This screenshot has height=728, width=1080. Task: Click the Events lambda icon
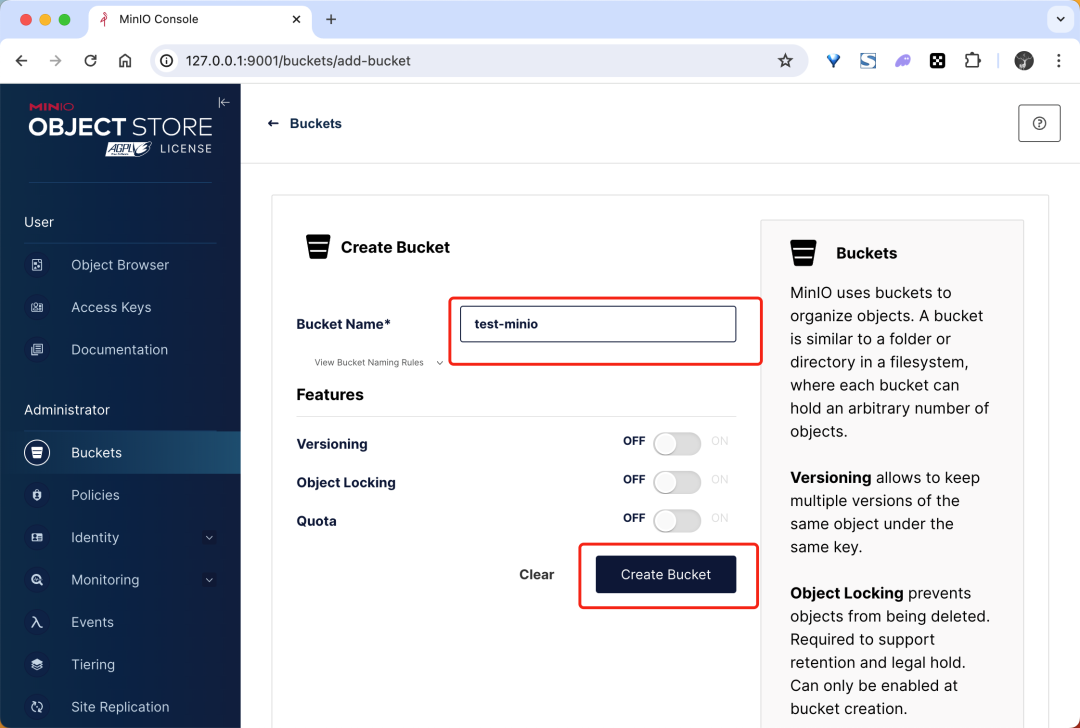[x=37, y=622]
